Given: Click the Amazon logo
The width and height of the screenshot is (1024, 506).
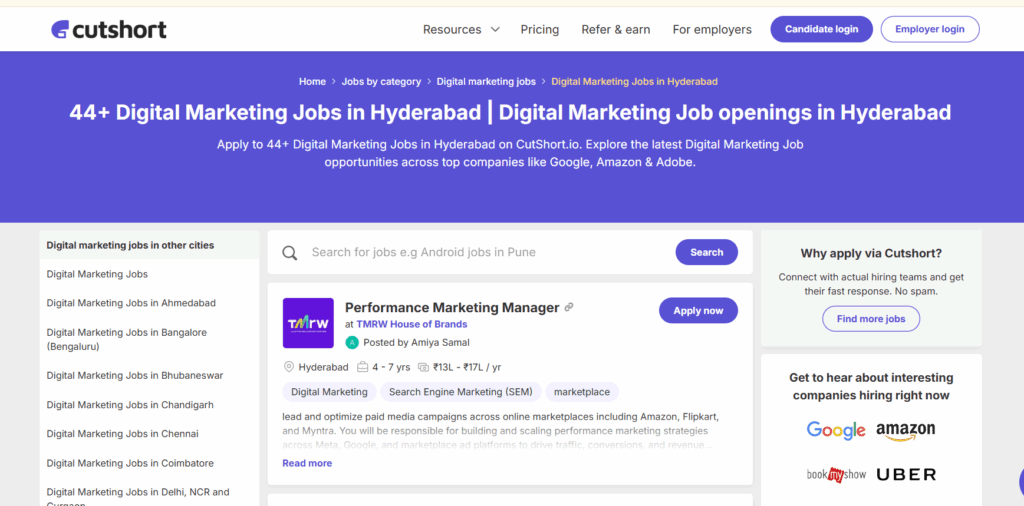Looking at the screenshot, I should click(906, 431).
